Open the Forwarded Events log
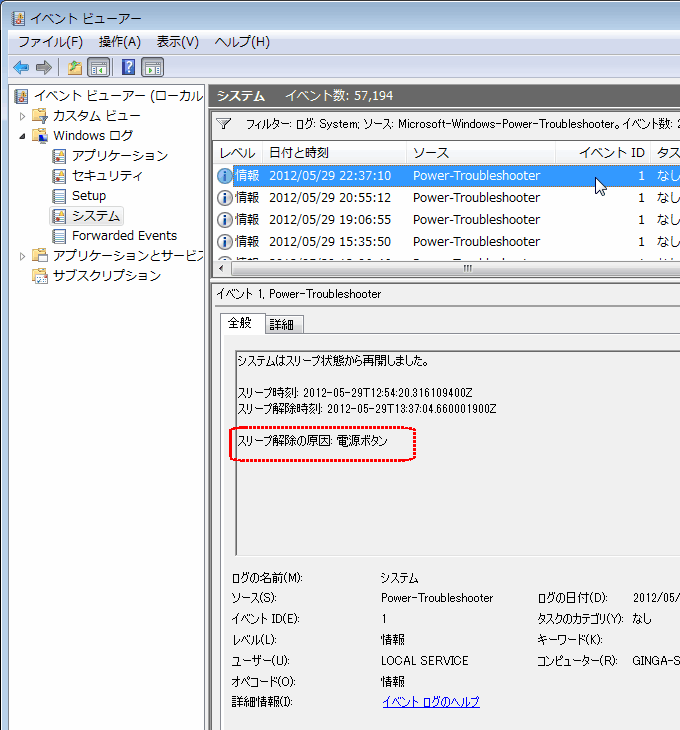The height and width of the screenshot is (730, 680). click(123, 235)
